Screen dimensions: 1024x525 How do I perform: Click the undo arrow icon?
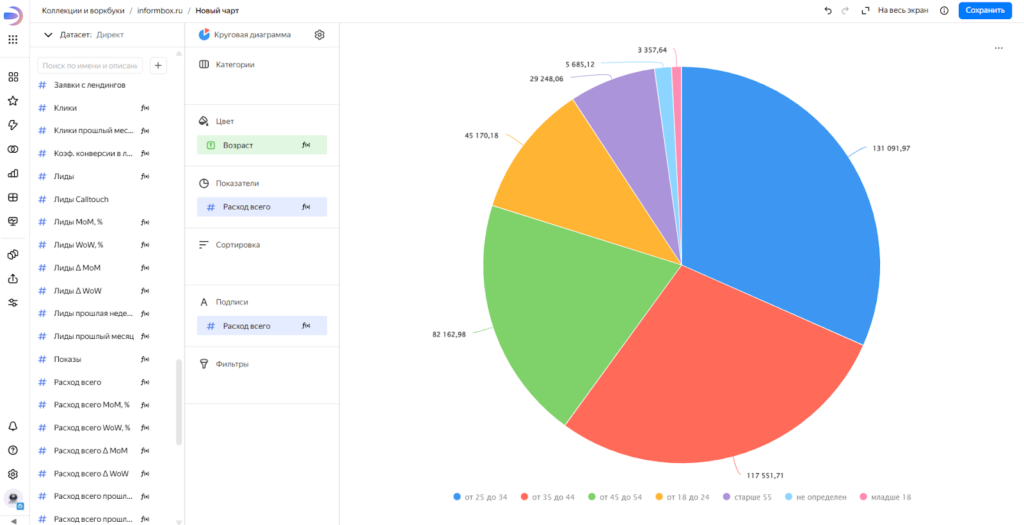[x=827, y=10]
